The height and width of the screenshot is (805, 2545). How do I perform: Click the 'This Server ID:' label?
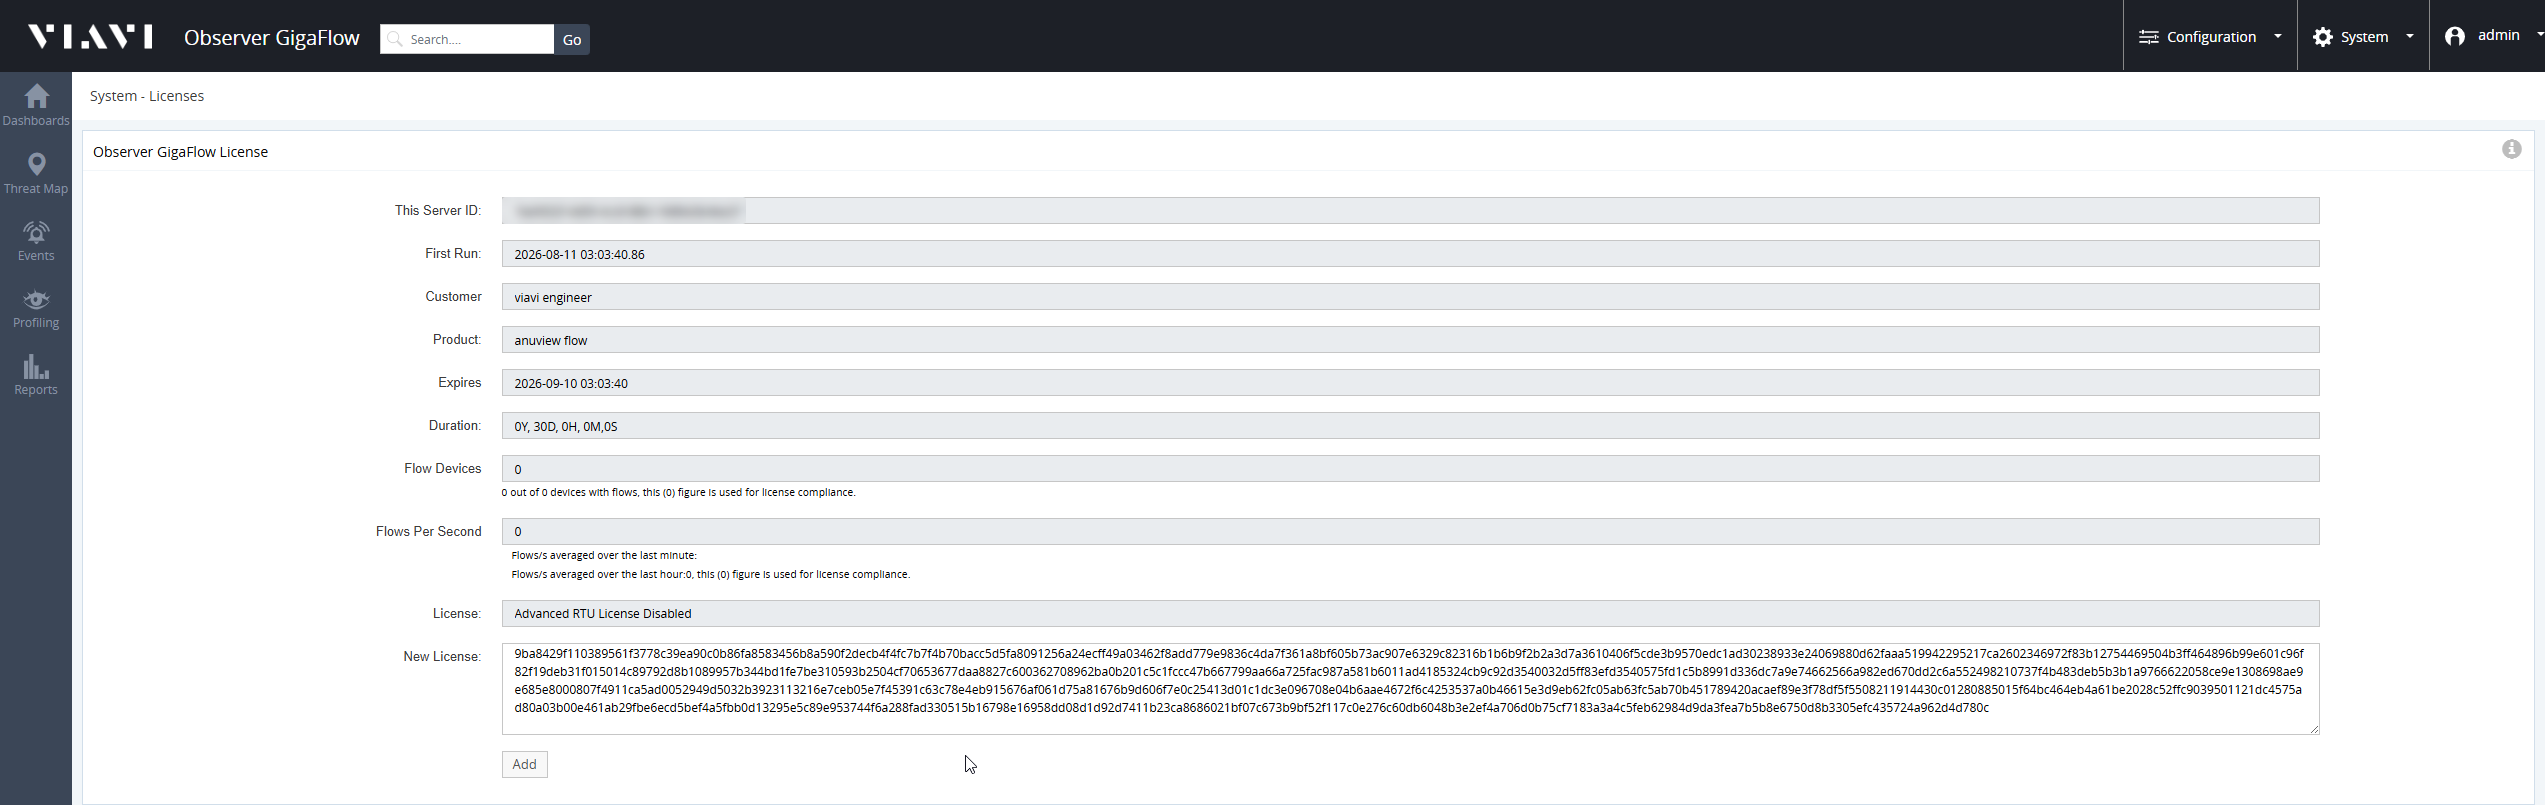click(438, 210)
